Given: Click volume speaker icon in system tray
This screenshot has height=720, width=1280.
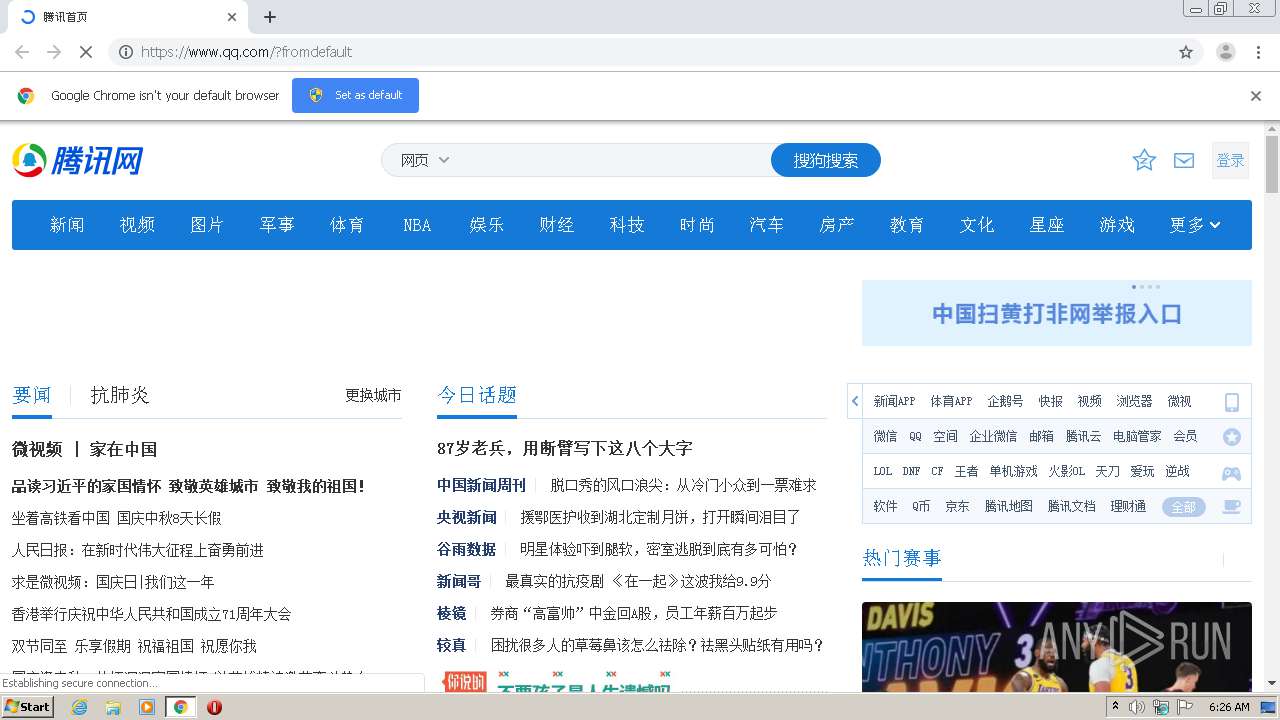Looking at the screenshot, I should (1137, 707).
